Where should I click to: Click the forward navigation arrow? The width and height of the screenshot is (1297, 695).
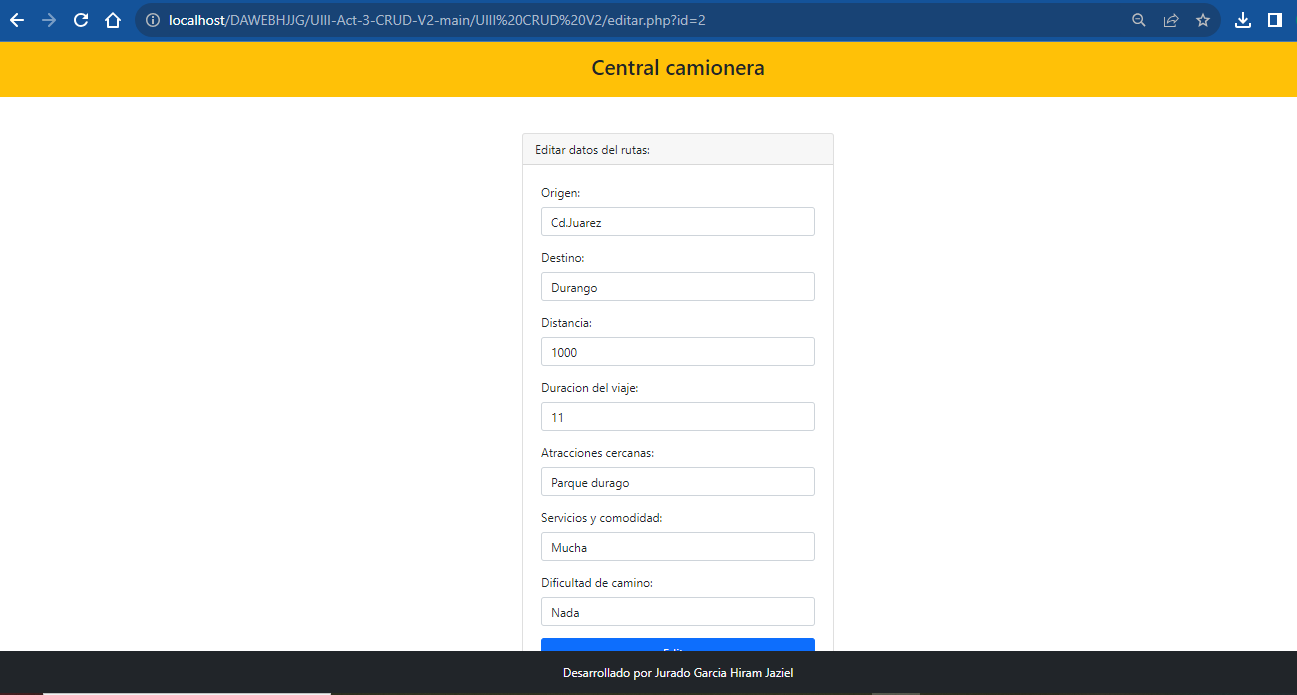click(48, 19)
